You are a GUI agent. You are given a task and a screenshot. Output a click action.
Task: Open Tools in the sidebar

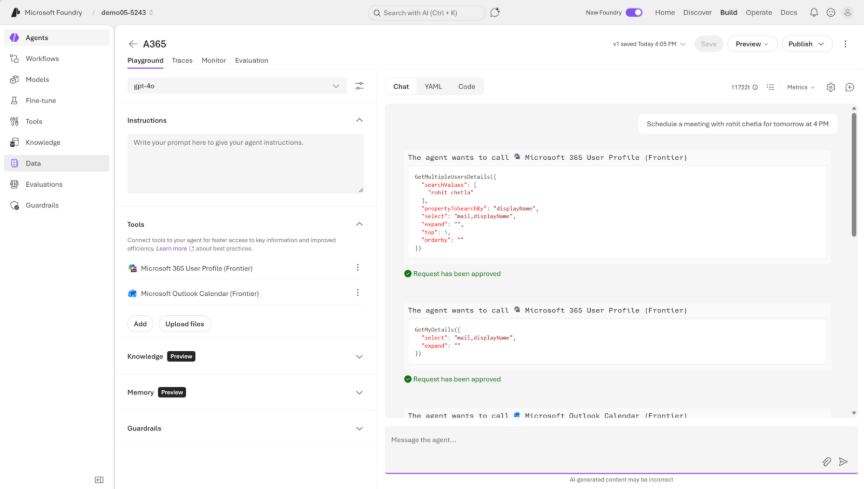(56, 121)
